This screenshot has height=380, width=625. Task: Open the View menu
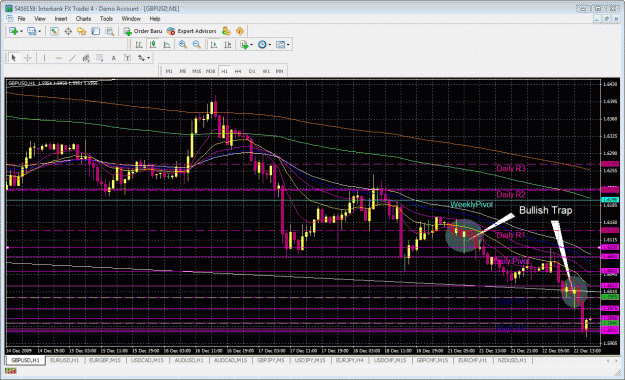tap(40, 19)
